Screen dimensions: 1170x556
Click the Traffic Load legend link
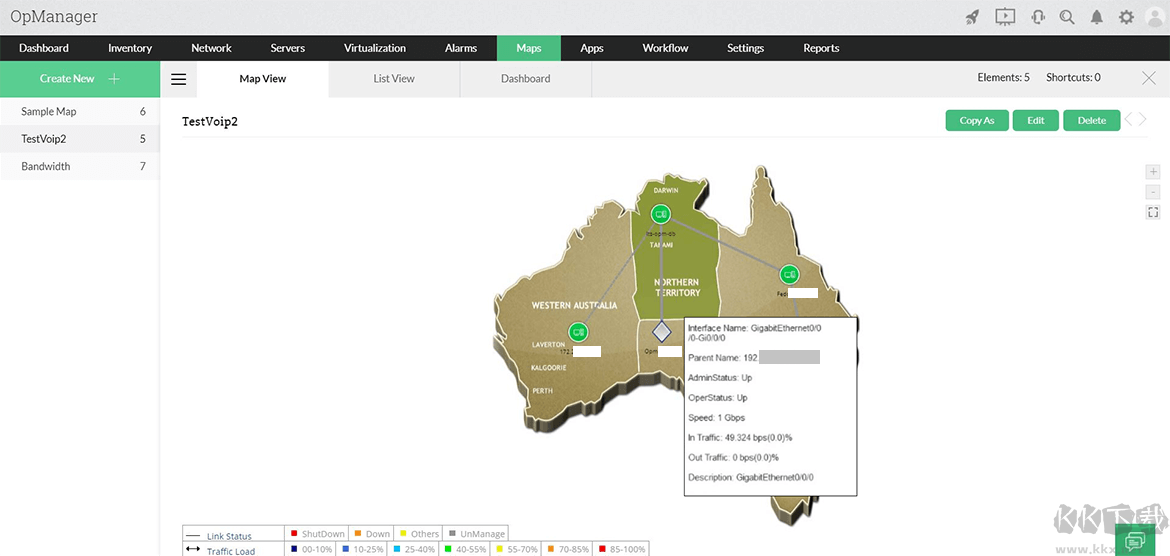[x=231, y=551]
